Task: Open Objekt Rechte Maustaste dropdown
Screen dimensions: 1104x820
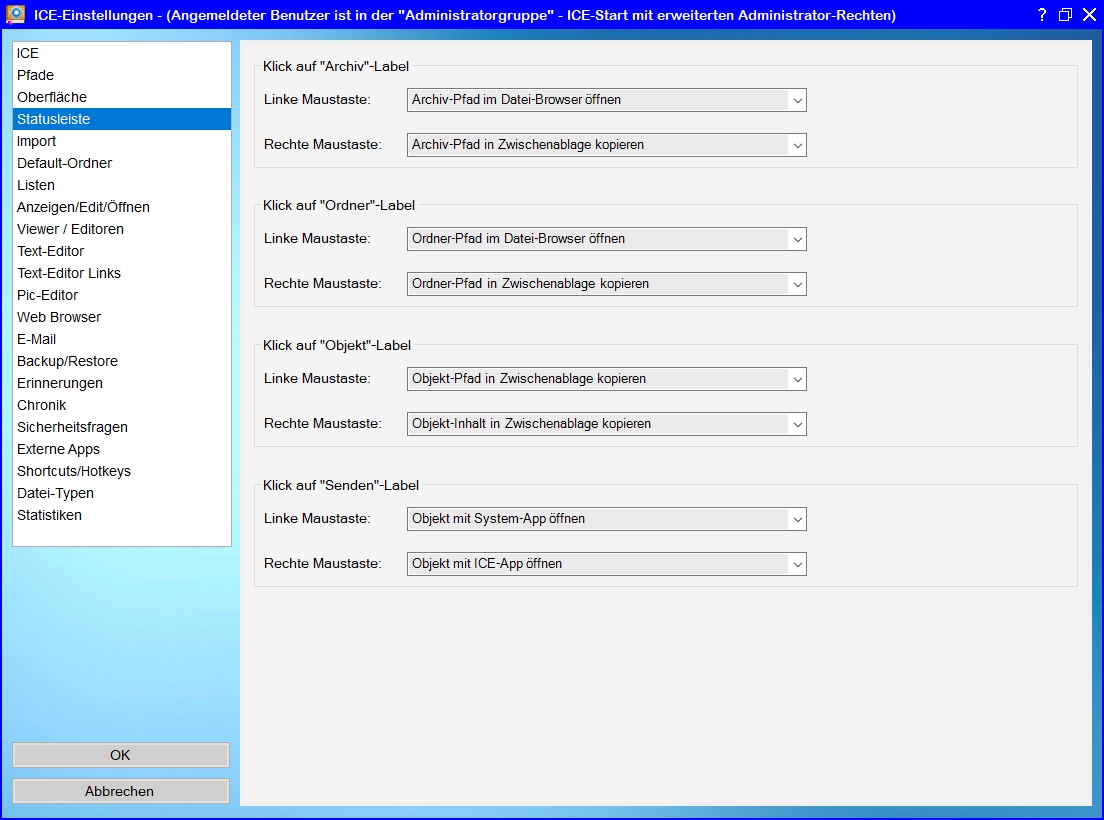Action: pyautogui.click(x=606, y=424)
